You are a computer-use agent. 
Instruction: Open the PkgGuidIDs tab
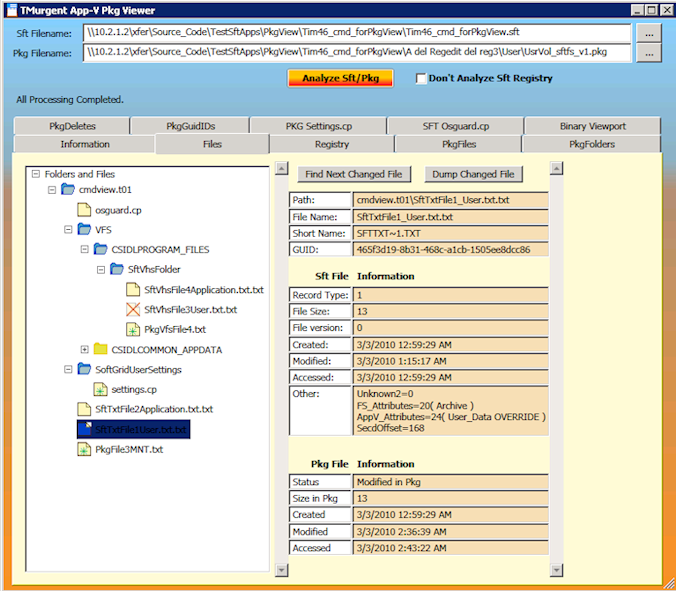click(191, 126)
